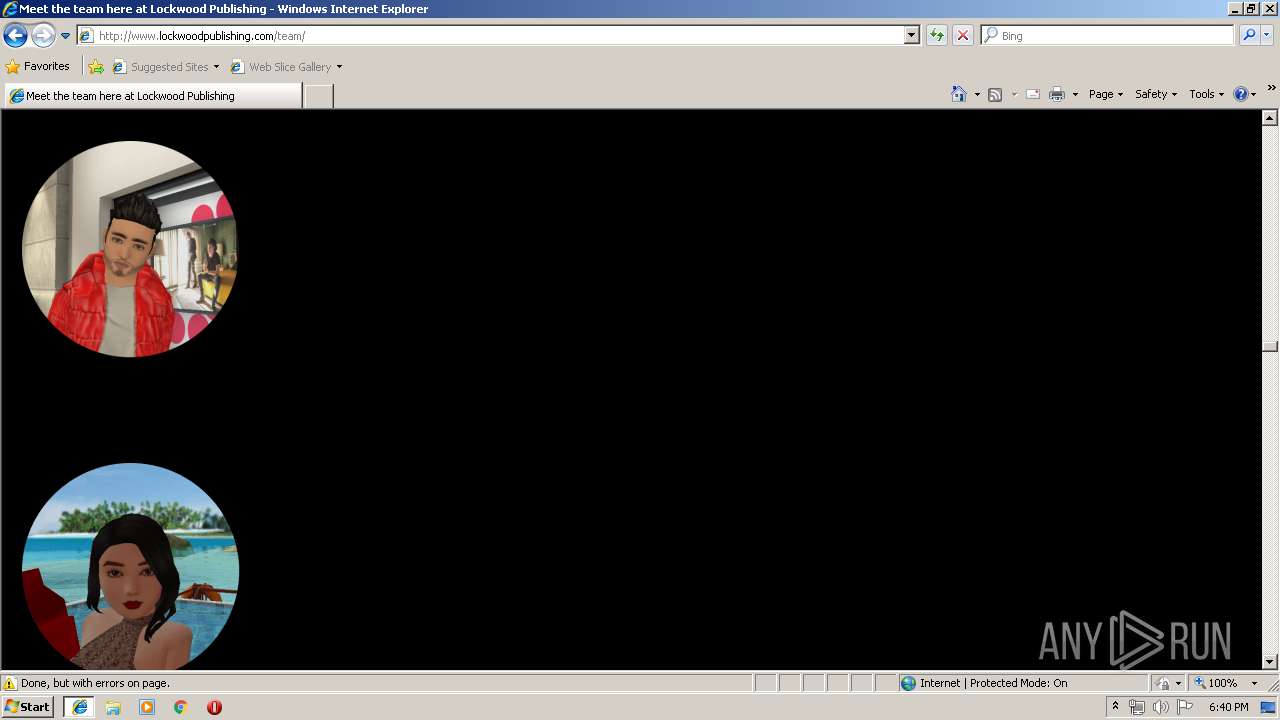Screen dimensions: 1280x720
Task: Launch Chrome from the taskbar
Action: click(x=181, y=707)
